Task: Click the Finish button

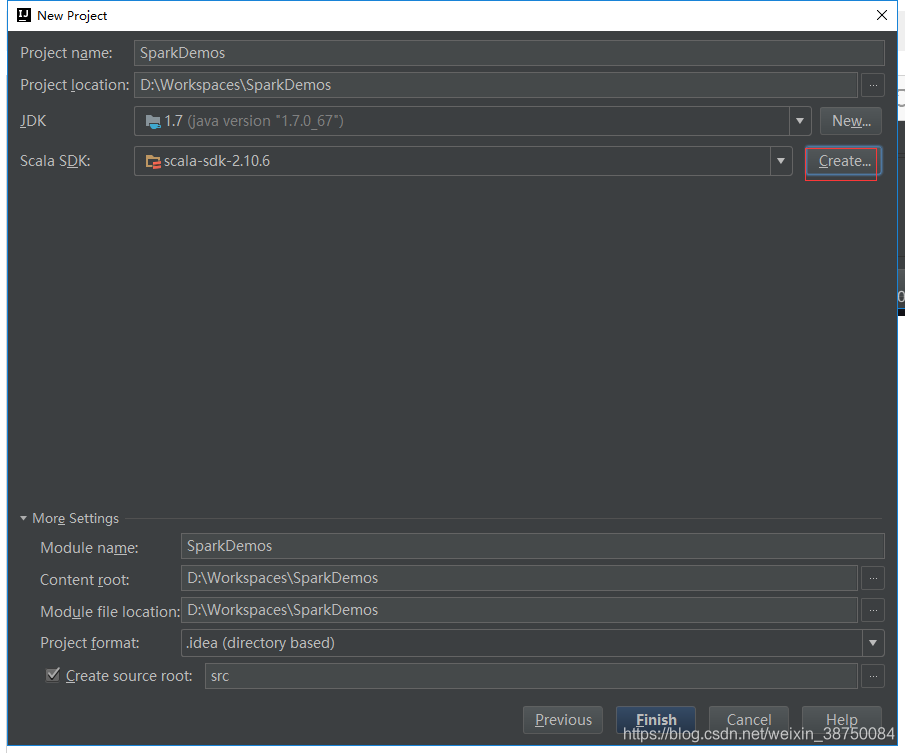Action: (x=655, y=719)
